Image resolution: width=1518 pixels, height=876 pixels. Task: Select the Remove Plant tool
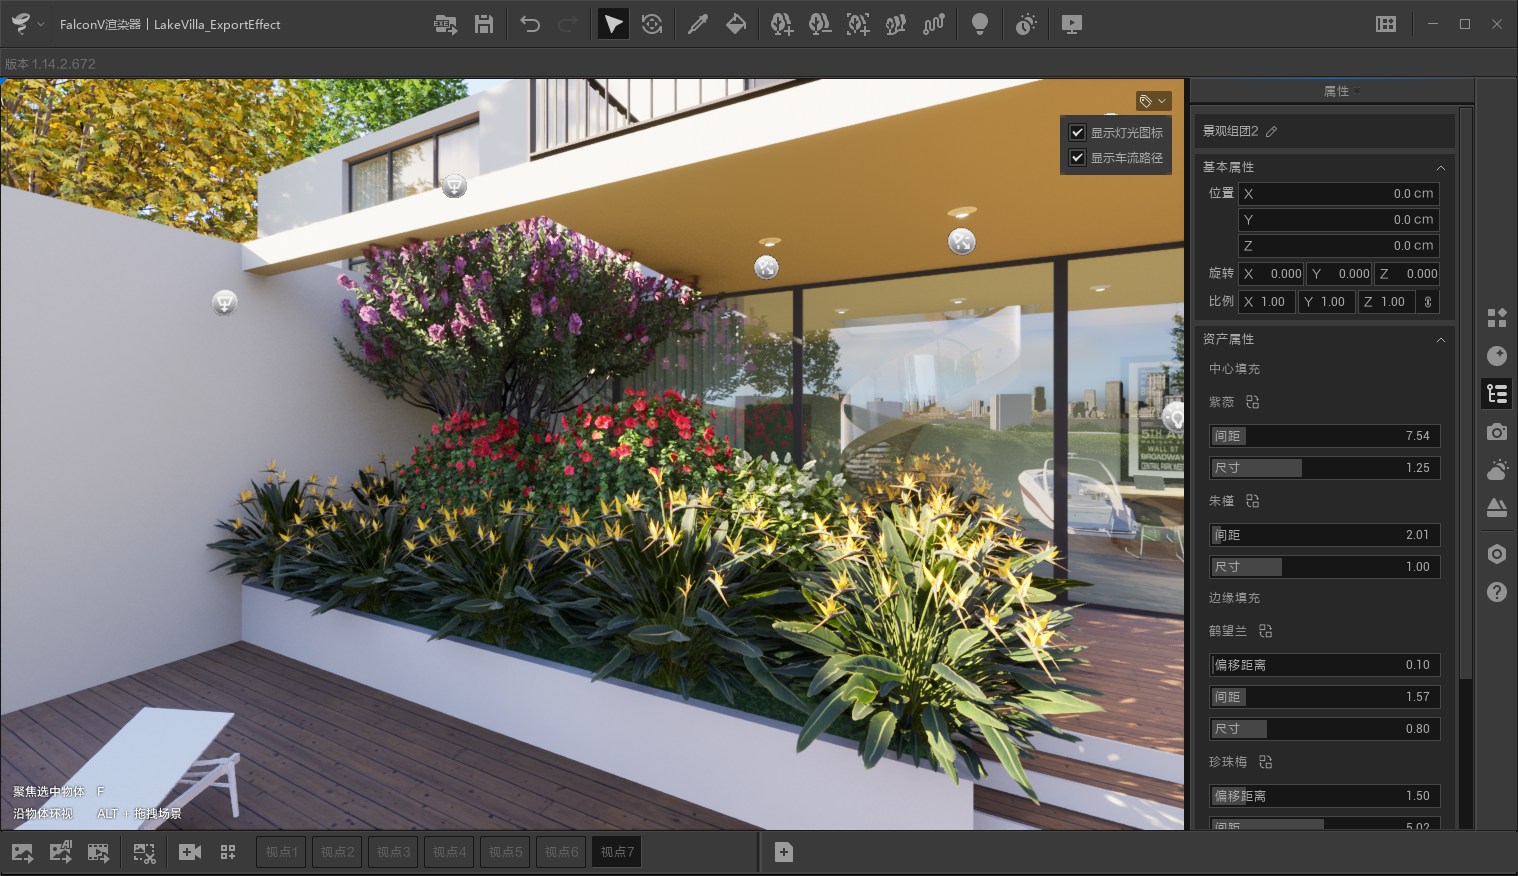(x=820, y=24)
